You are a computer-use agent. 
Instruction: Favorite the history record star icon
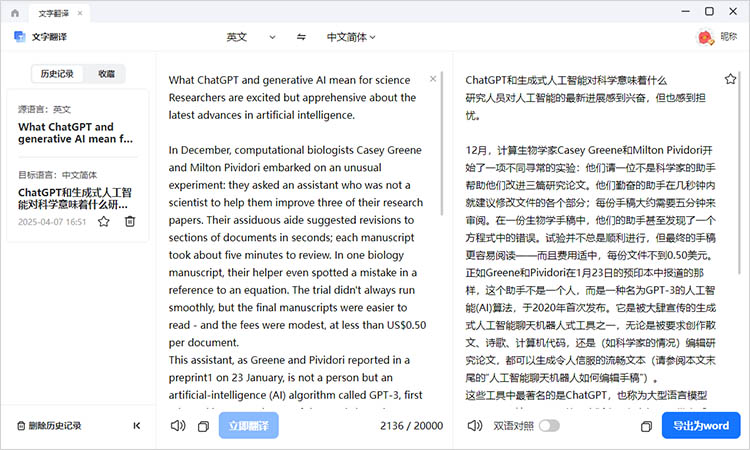[104, 221]
